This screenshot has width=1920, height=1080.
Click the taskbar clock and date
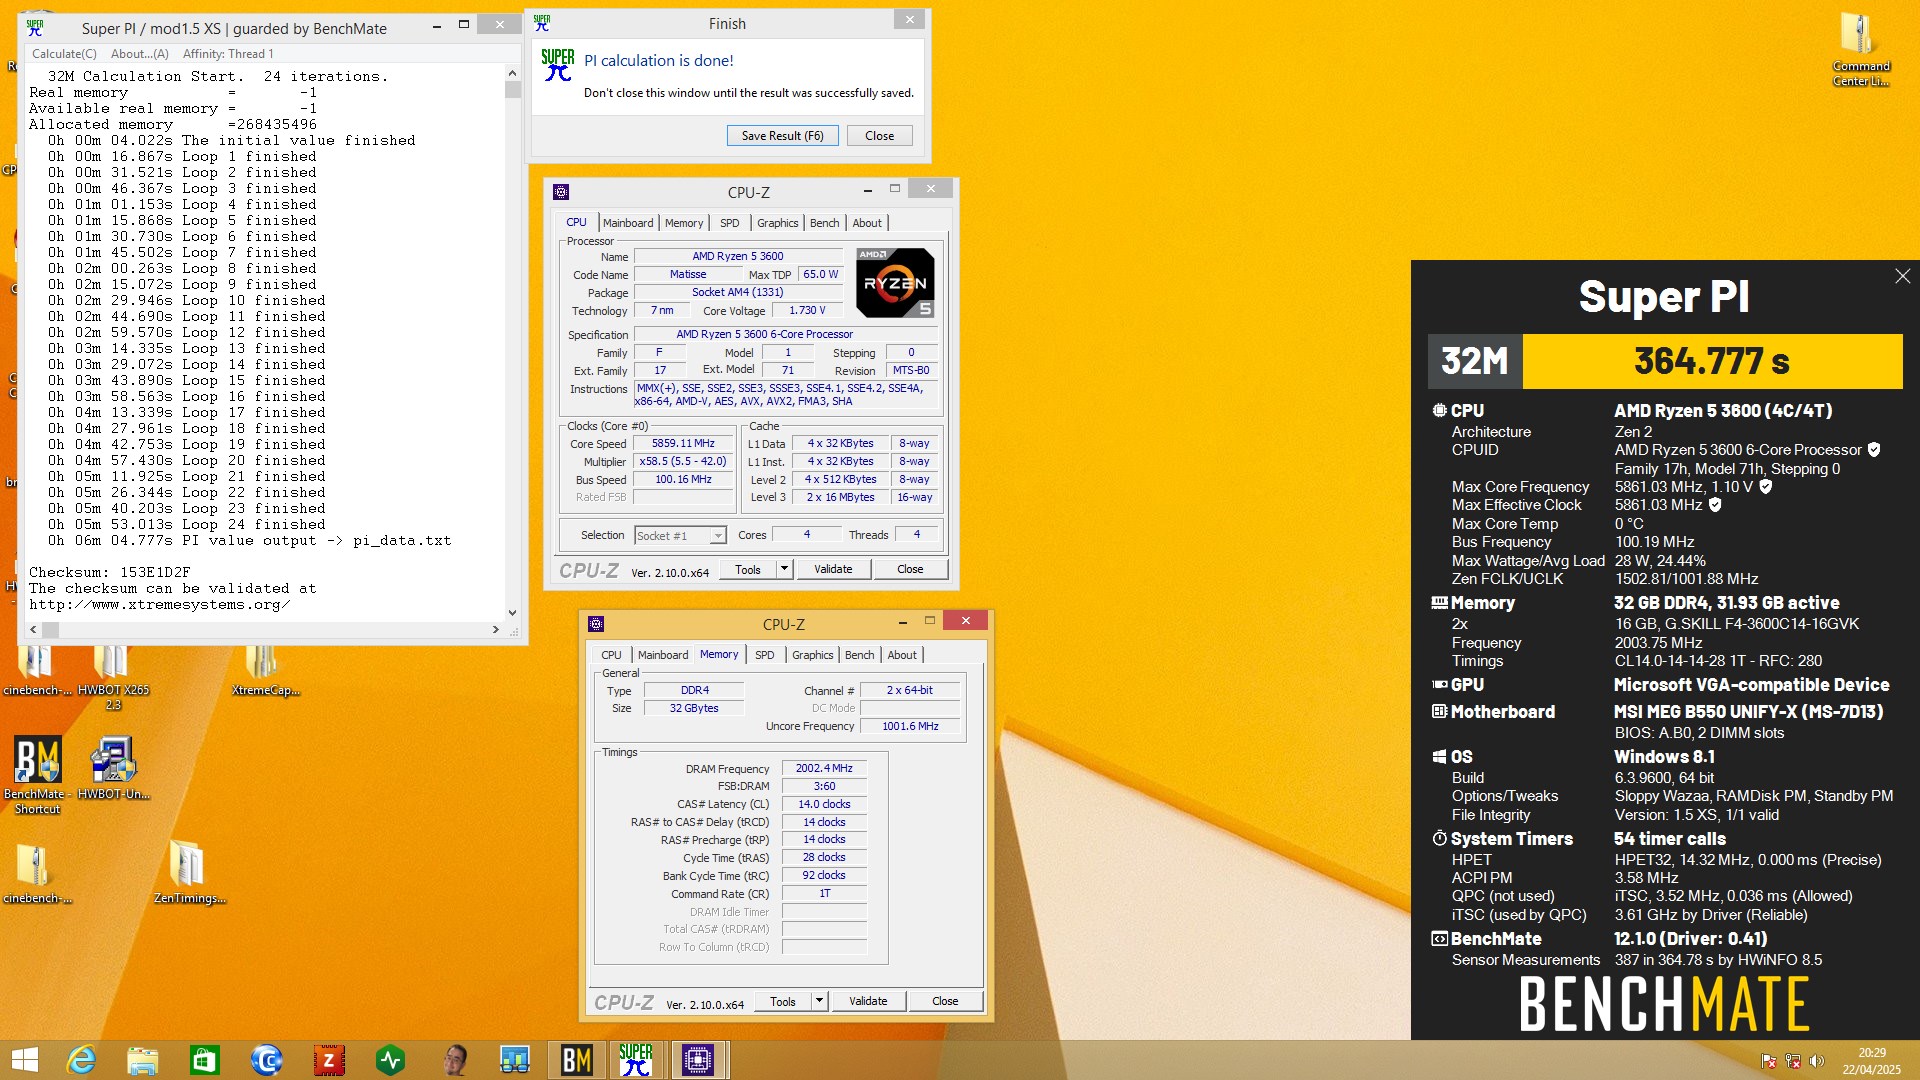(x=1872, y=1061)
